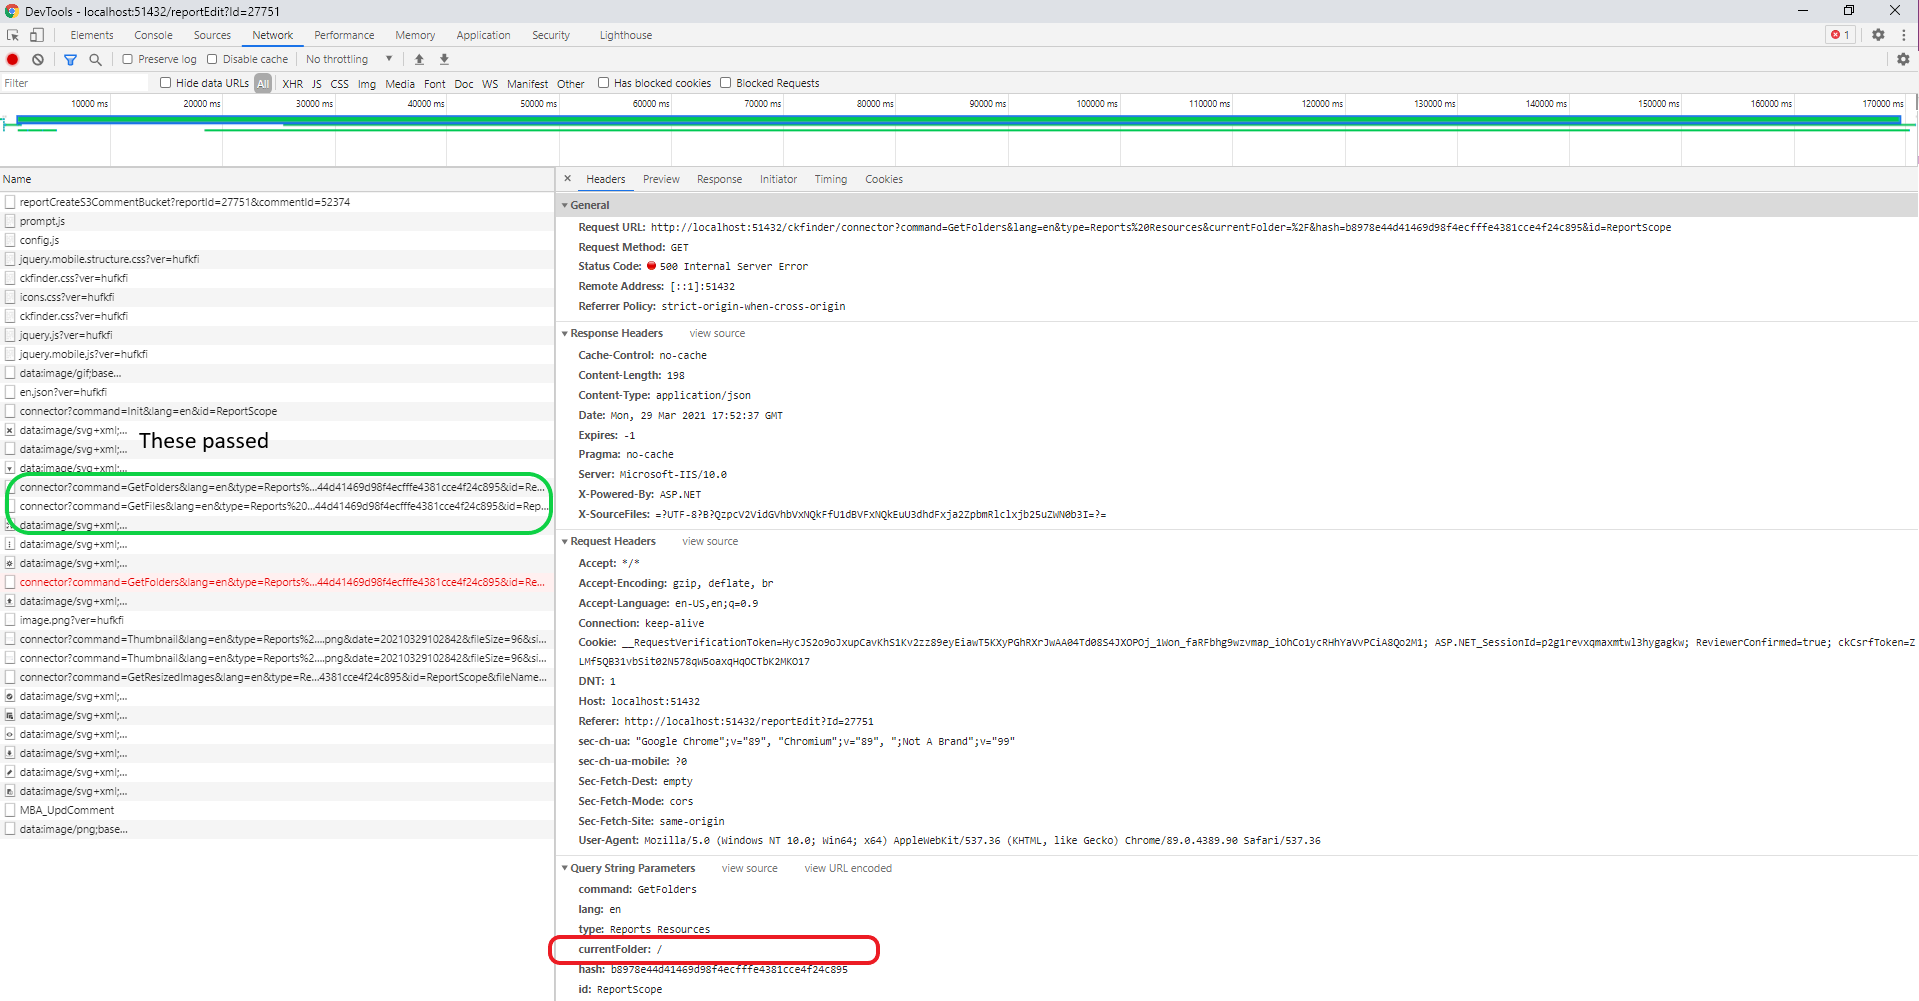The image size is (1919, 1001).
Task: Enable the Preserve log checkbox
Action: [127, 59]
